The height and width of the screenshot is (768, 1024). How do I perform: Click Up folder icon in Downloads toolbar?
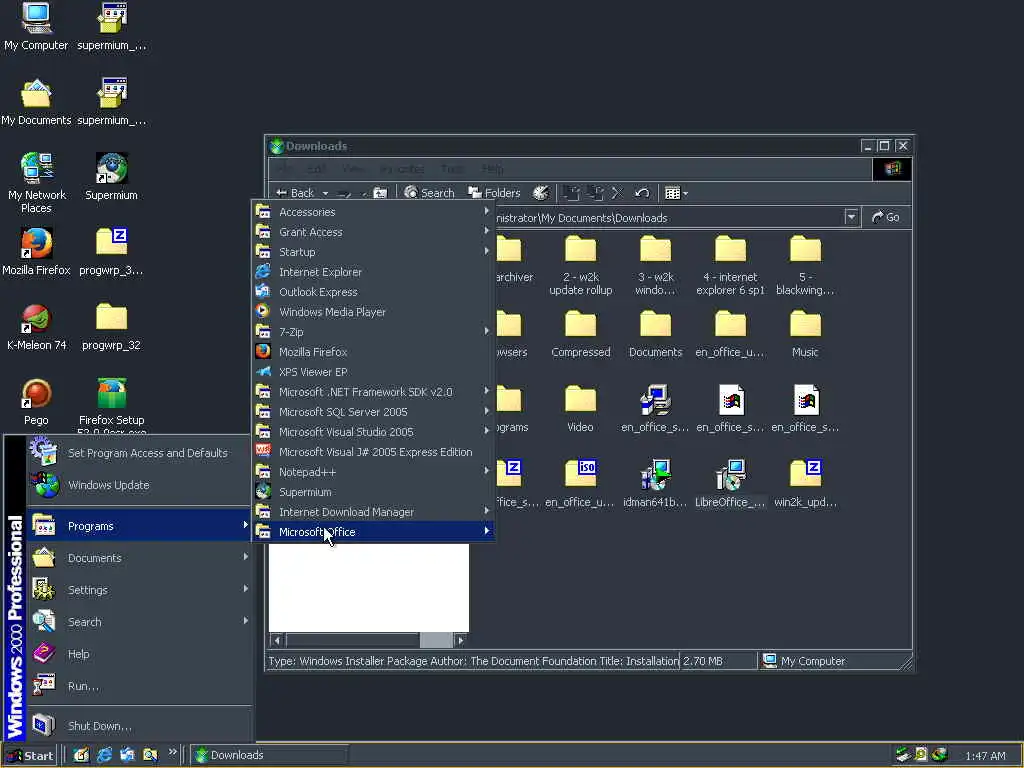[x=380, y=193]
